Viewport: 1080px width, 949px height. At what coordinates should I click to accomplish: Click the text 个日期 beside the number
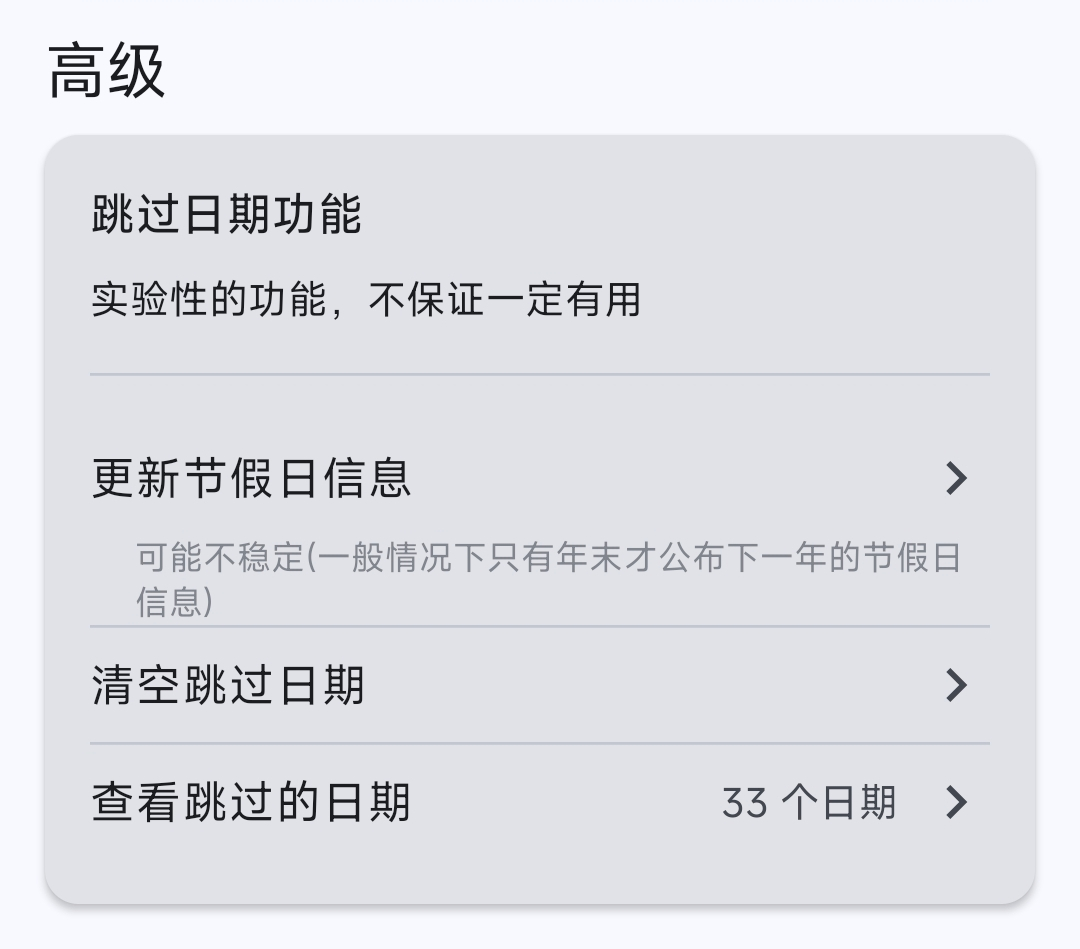click(x=838, y=803)
